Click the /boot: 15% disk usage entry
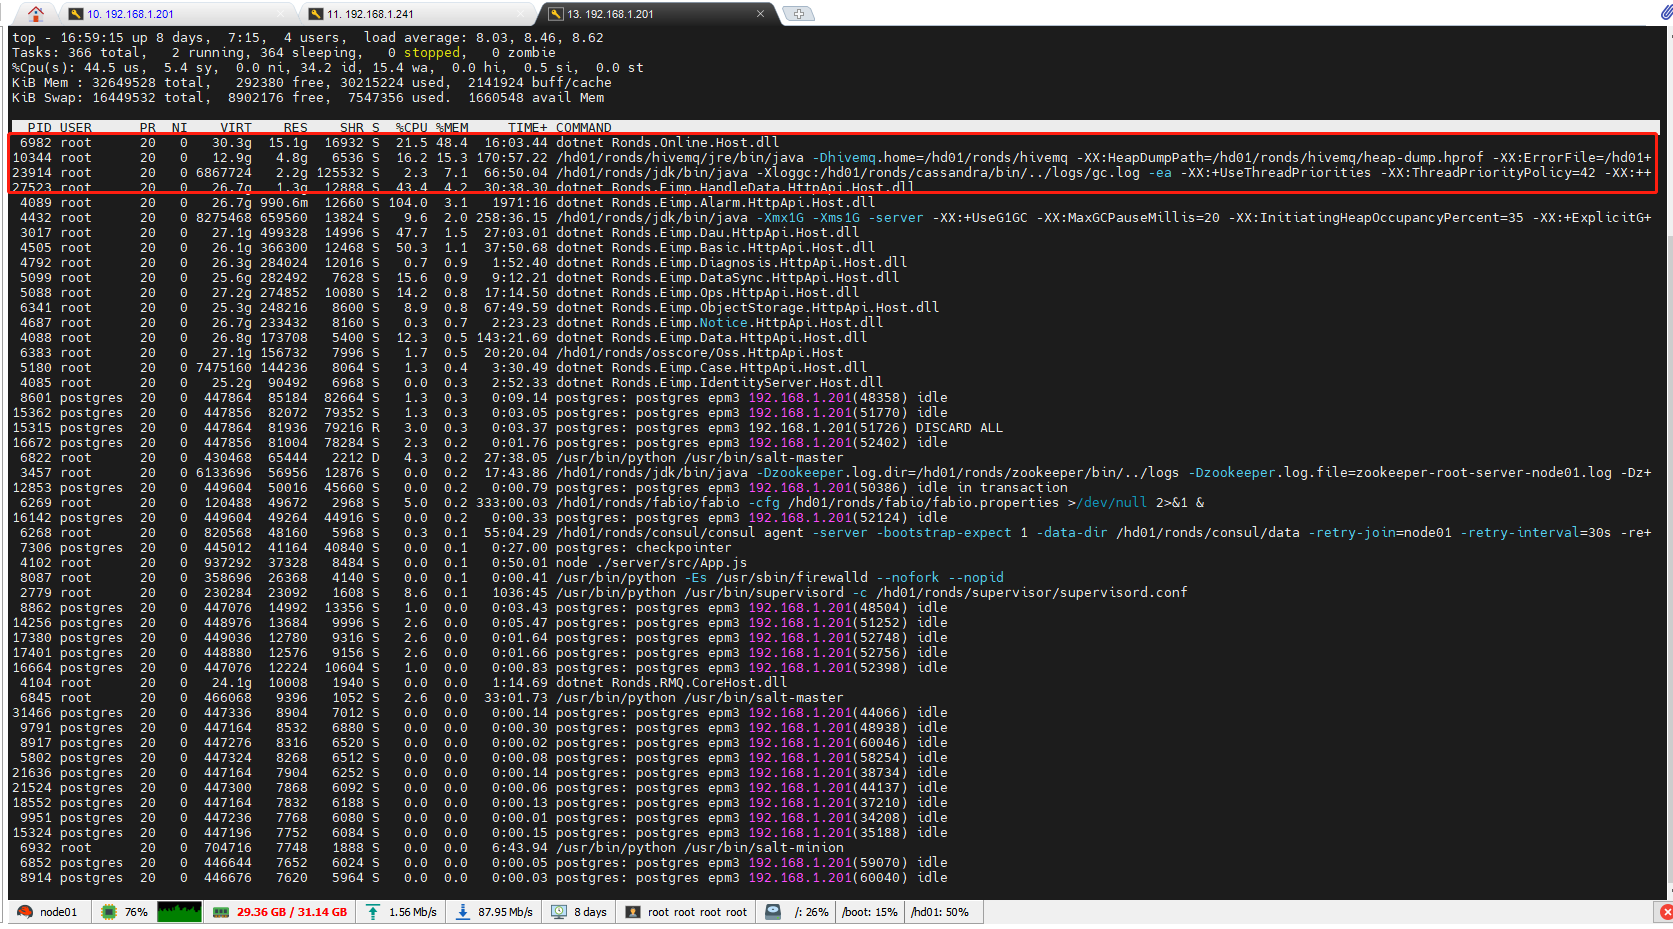Image resolution: width=1673 pixels, height=929 pixels. pyautogui.click(x=870, y=912)
